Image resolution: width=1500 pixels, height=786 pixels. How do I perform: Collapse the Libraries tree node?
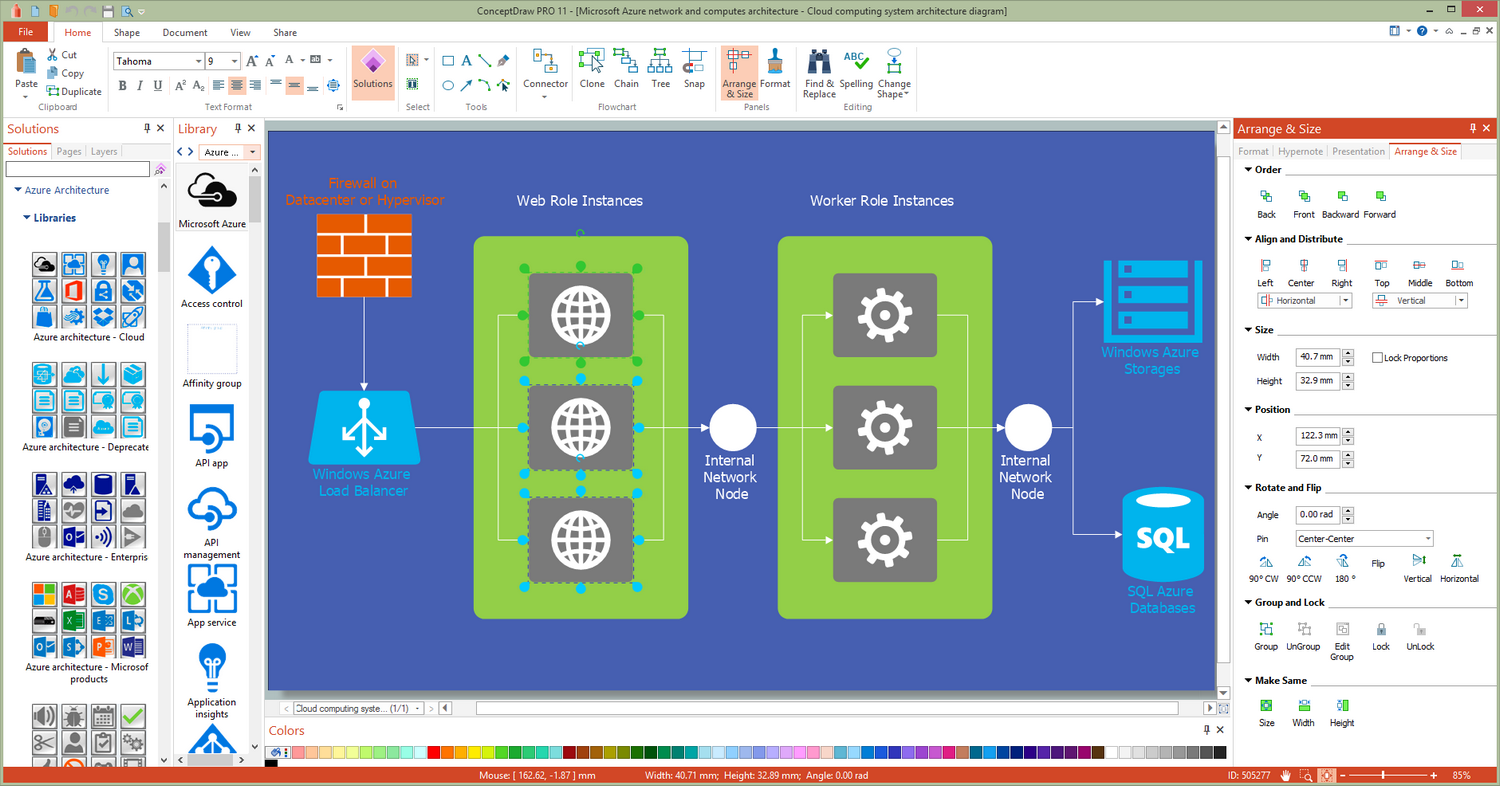[x=27, y=218]
